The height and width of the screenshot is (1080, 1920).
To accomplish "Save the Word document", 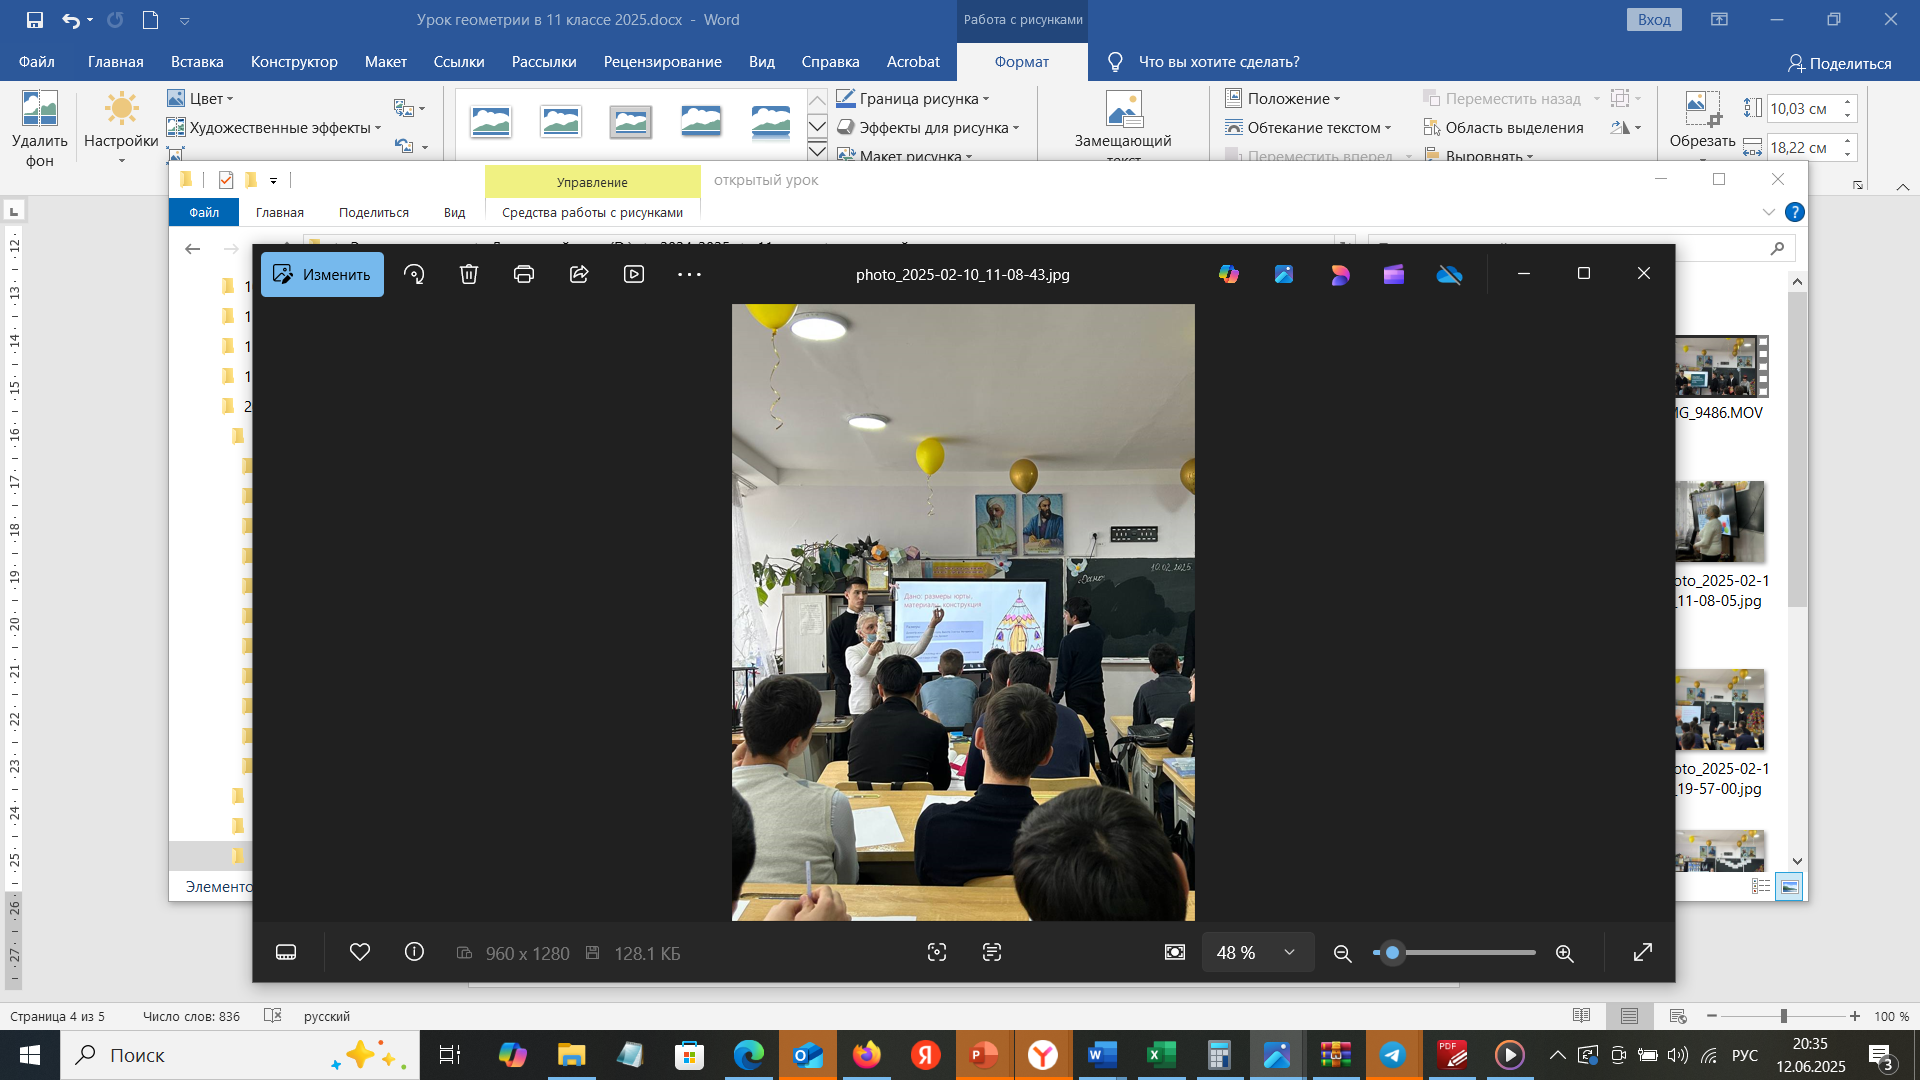I will (34, 19).
